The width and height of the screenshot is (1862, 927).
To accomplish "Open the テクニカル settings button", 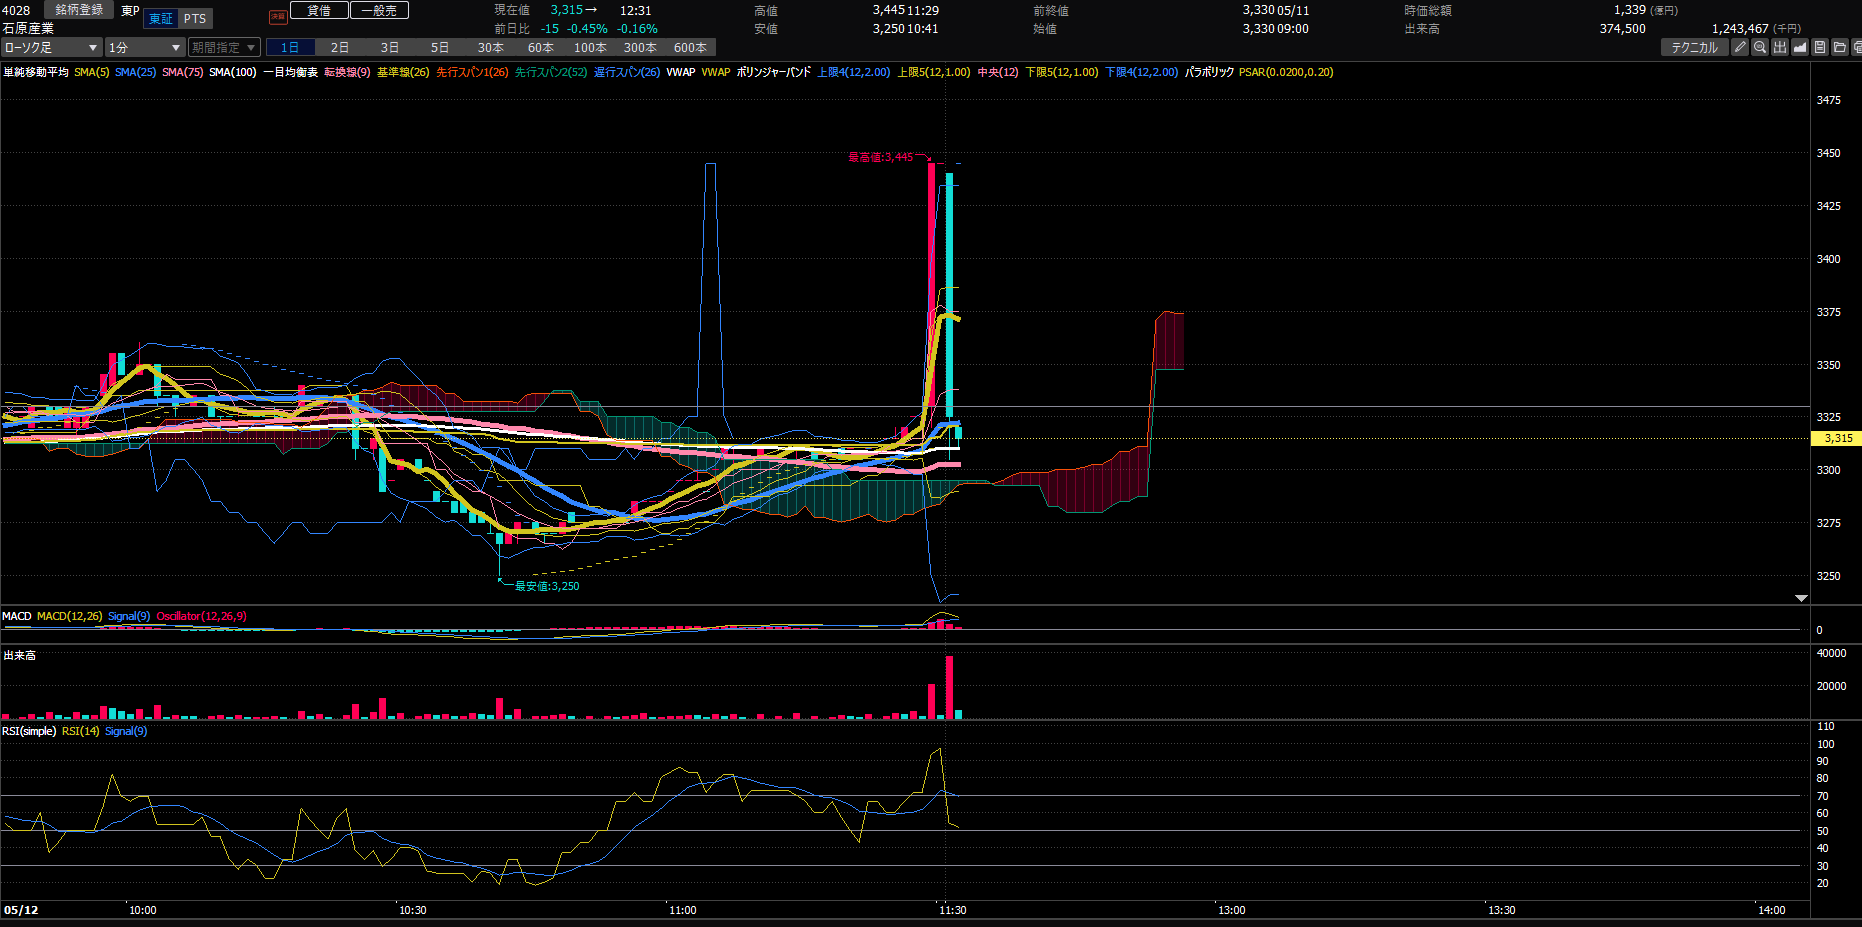I will click(1694, 47).
